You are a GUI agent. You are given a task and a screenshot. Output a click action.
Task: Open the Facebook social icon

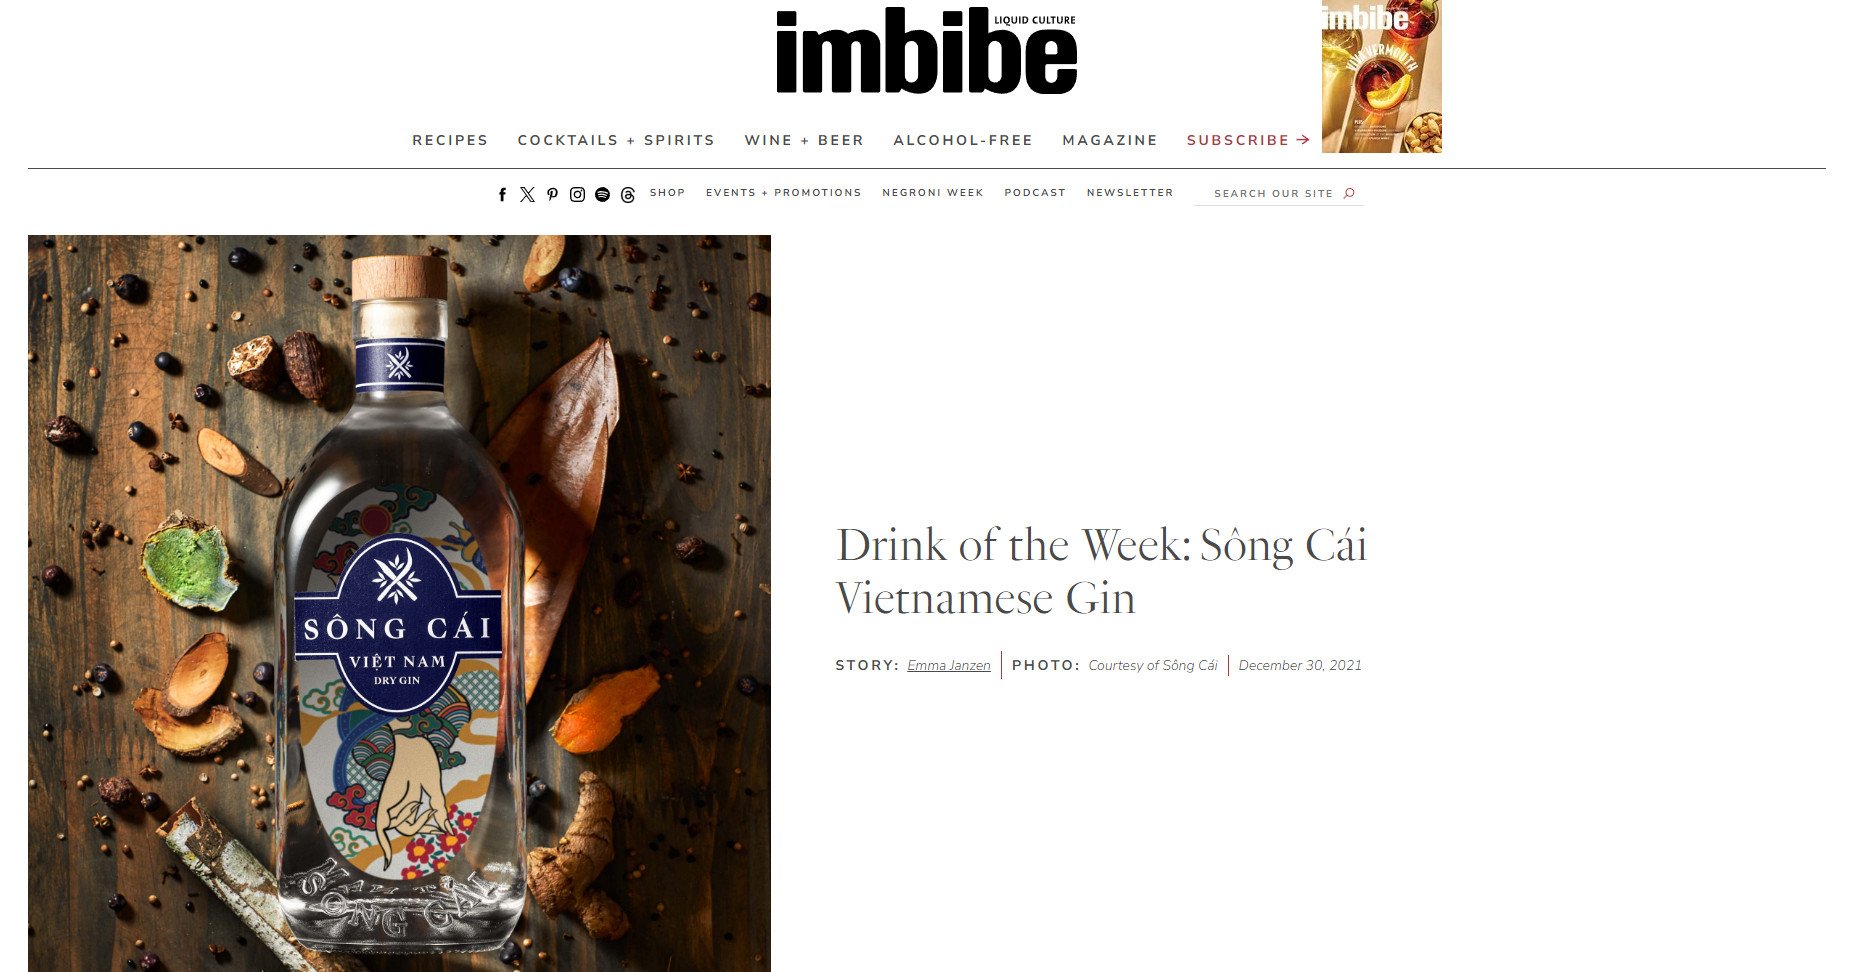[502, 194]
